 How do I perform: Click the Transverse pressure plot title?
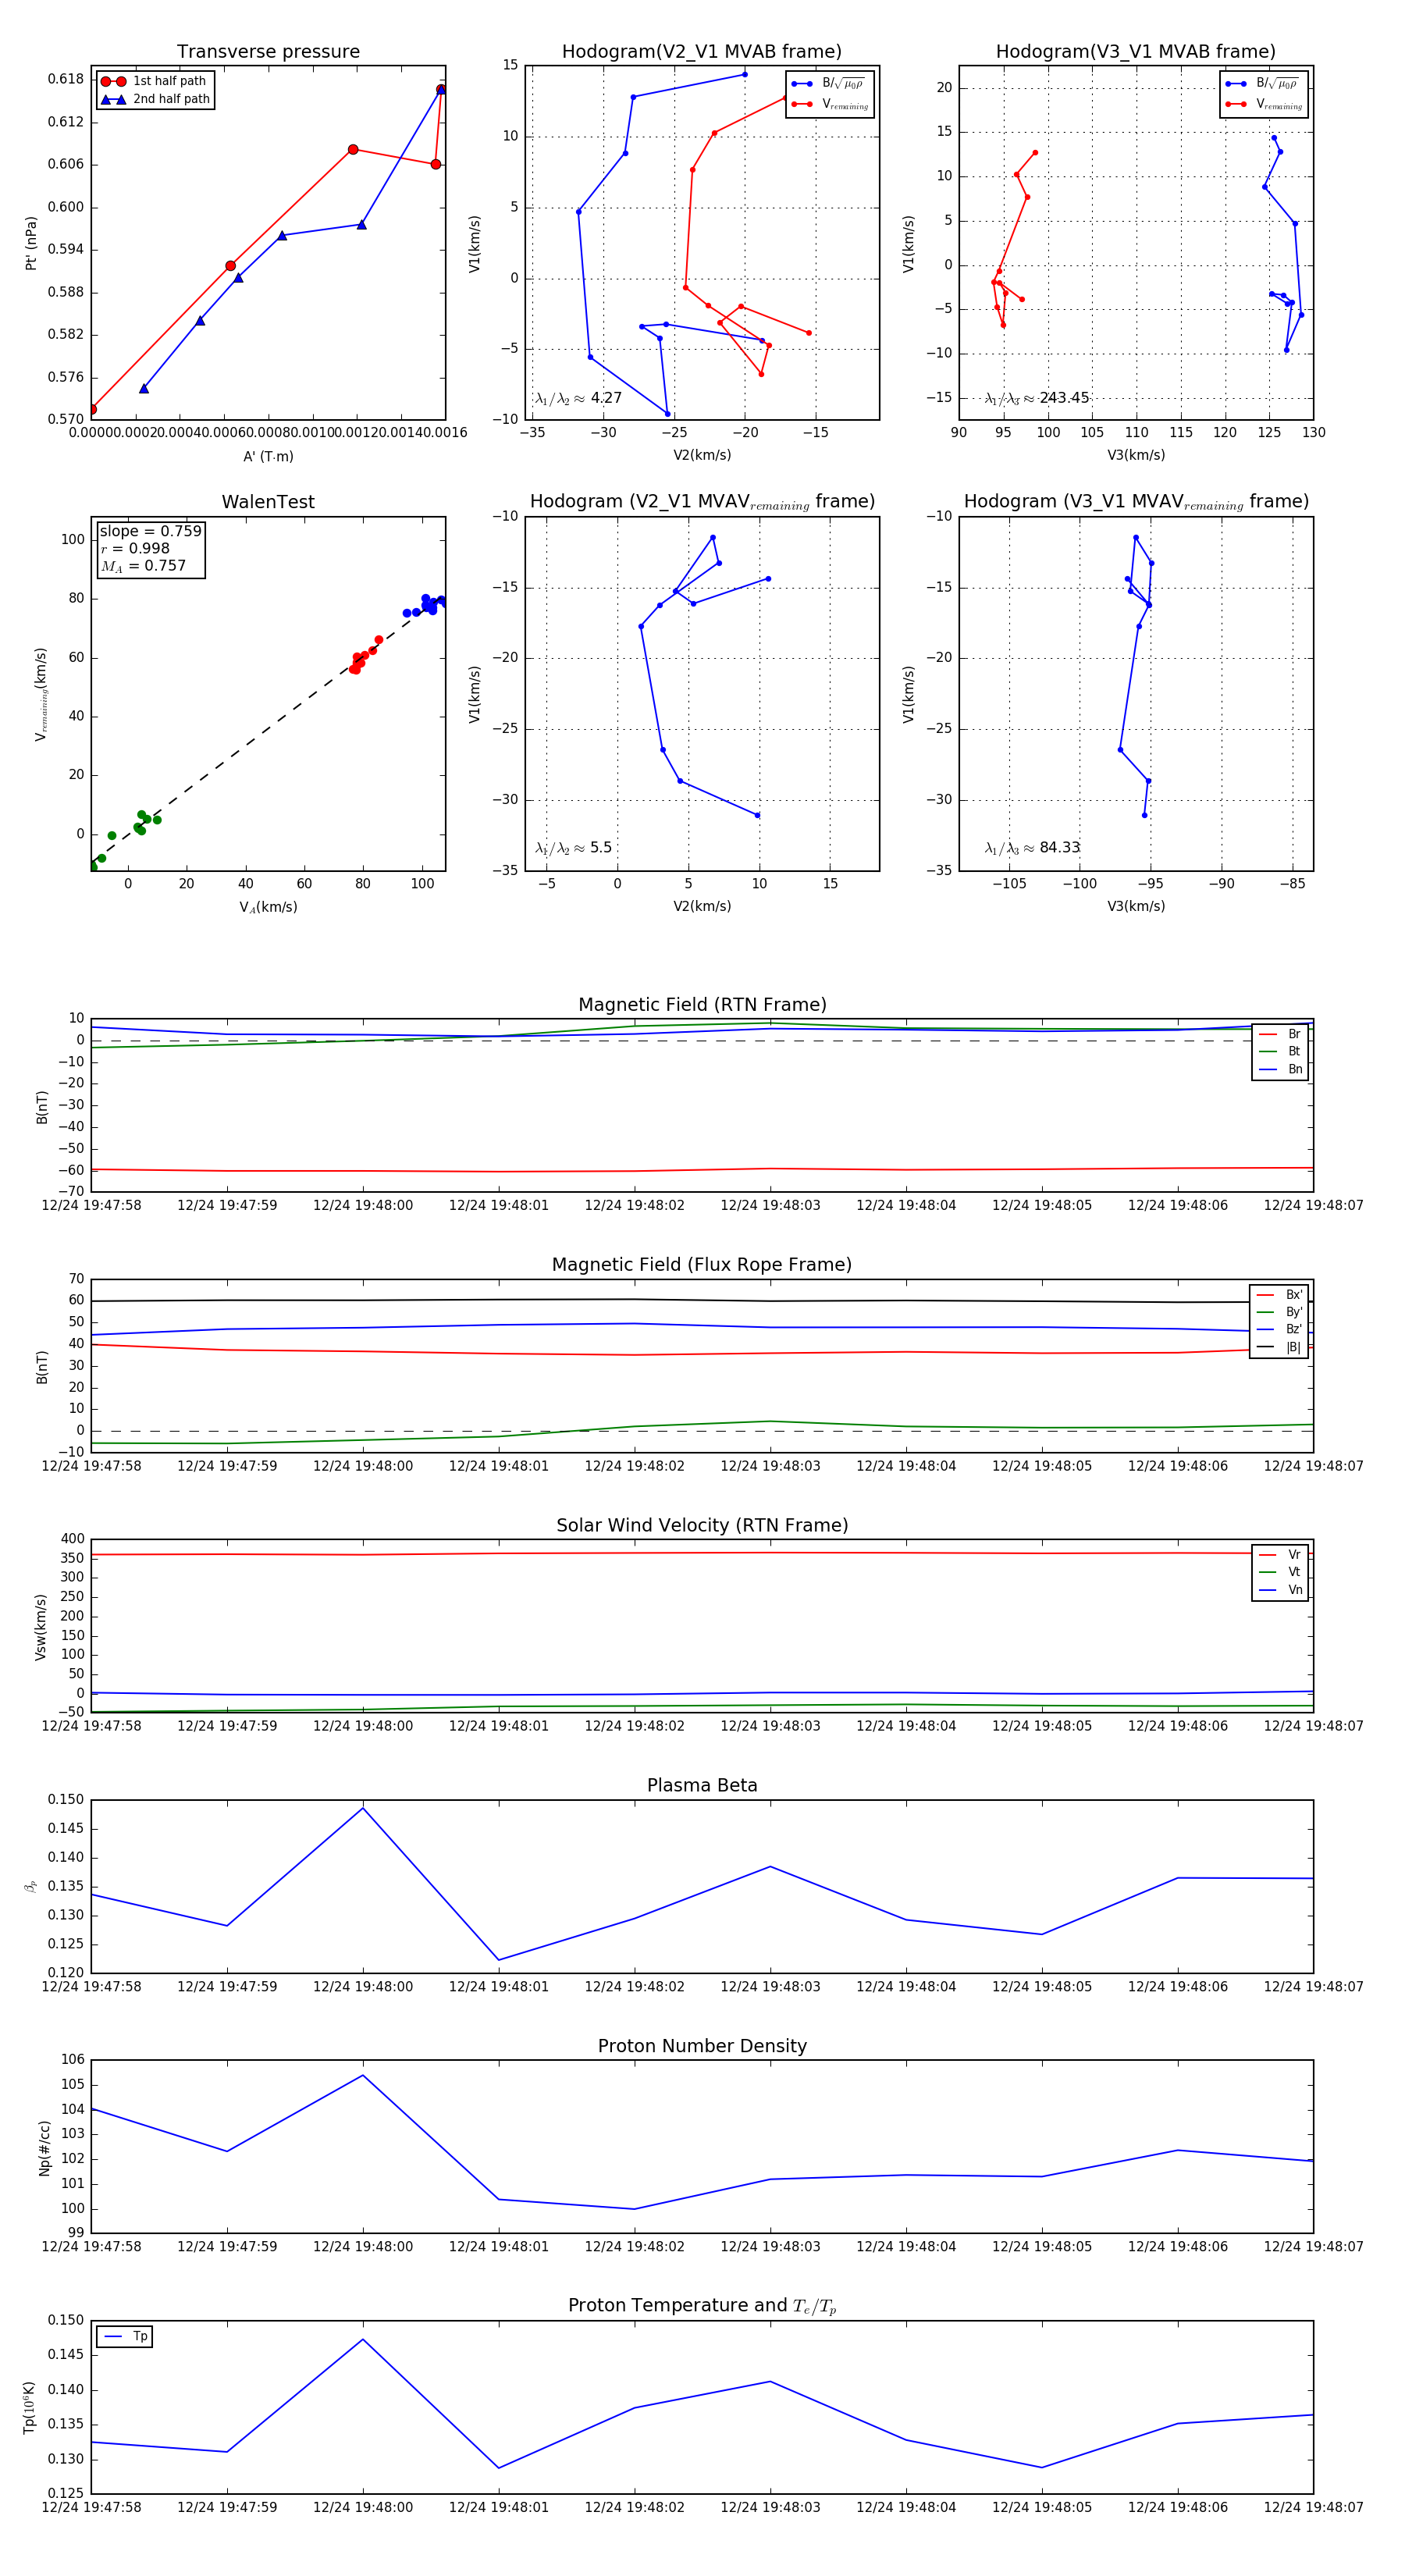click(x=268, y=52)
